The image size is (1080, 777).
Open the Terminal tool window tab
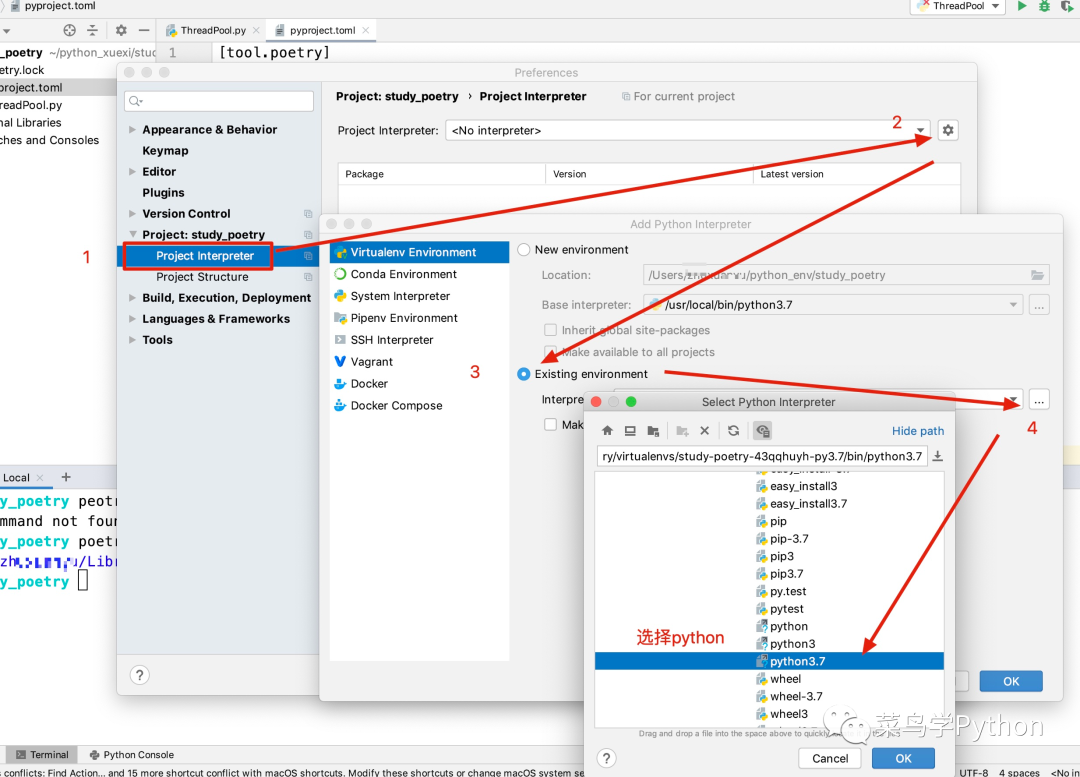tap(41, 754)
